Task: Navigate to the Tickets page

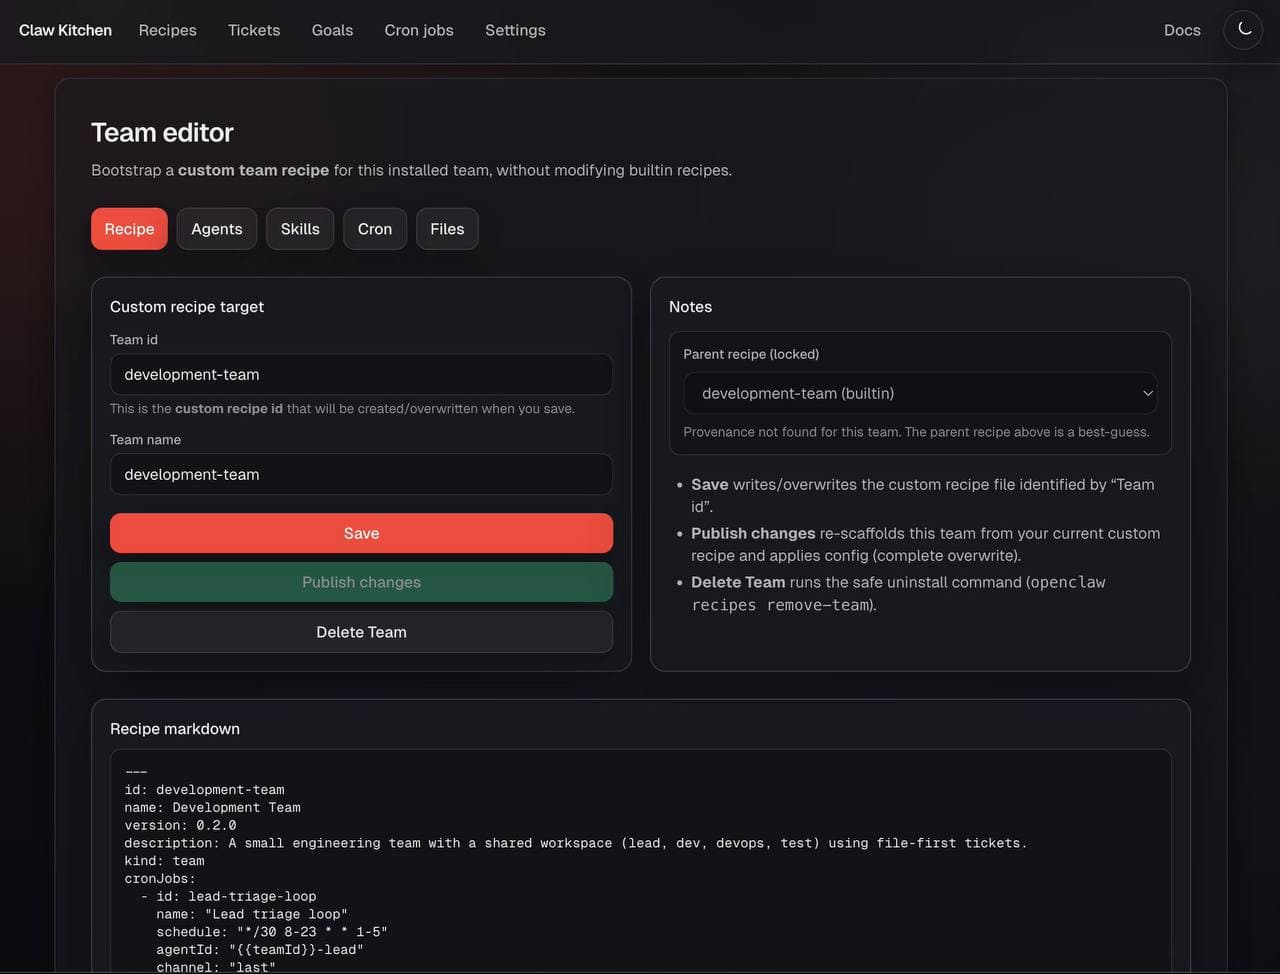Action: tap(253, 29)
